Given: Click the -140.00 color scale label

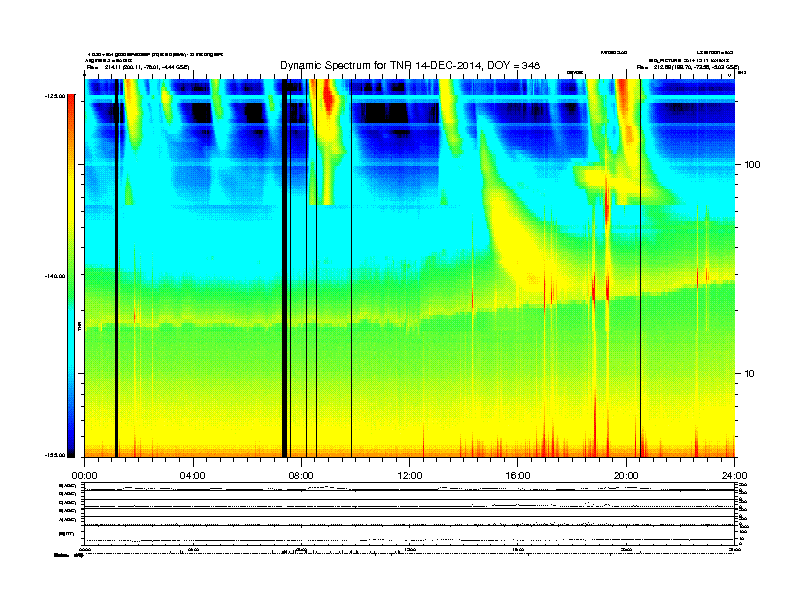Looking at the screenshot, I should (x=55, y=276).
